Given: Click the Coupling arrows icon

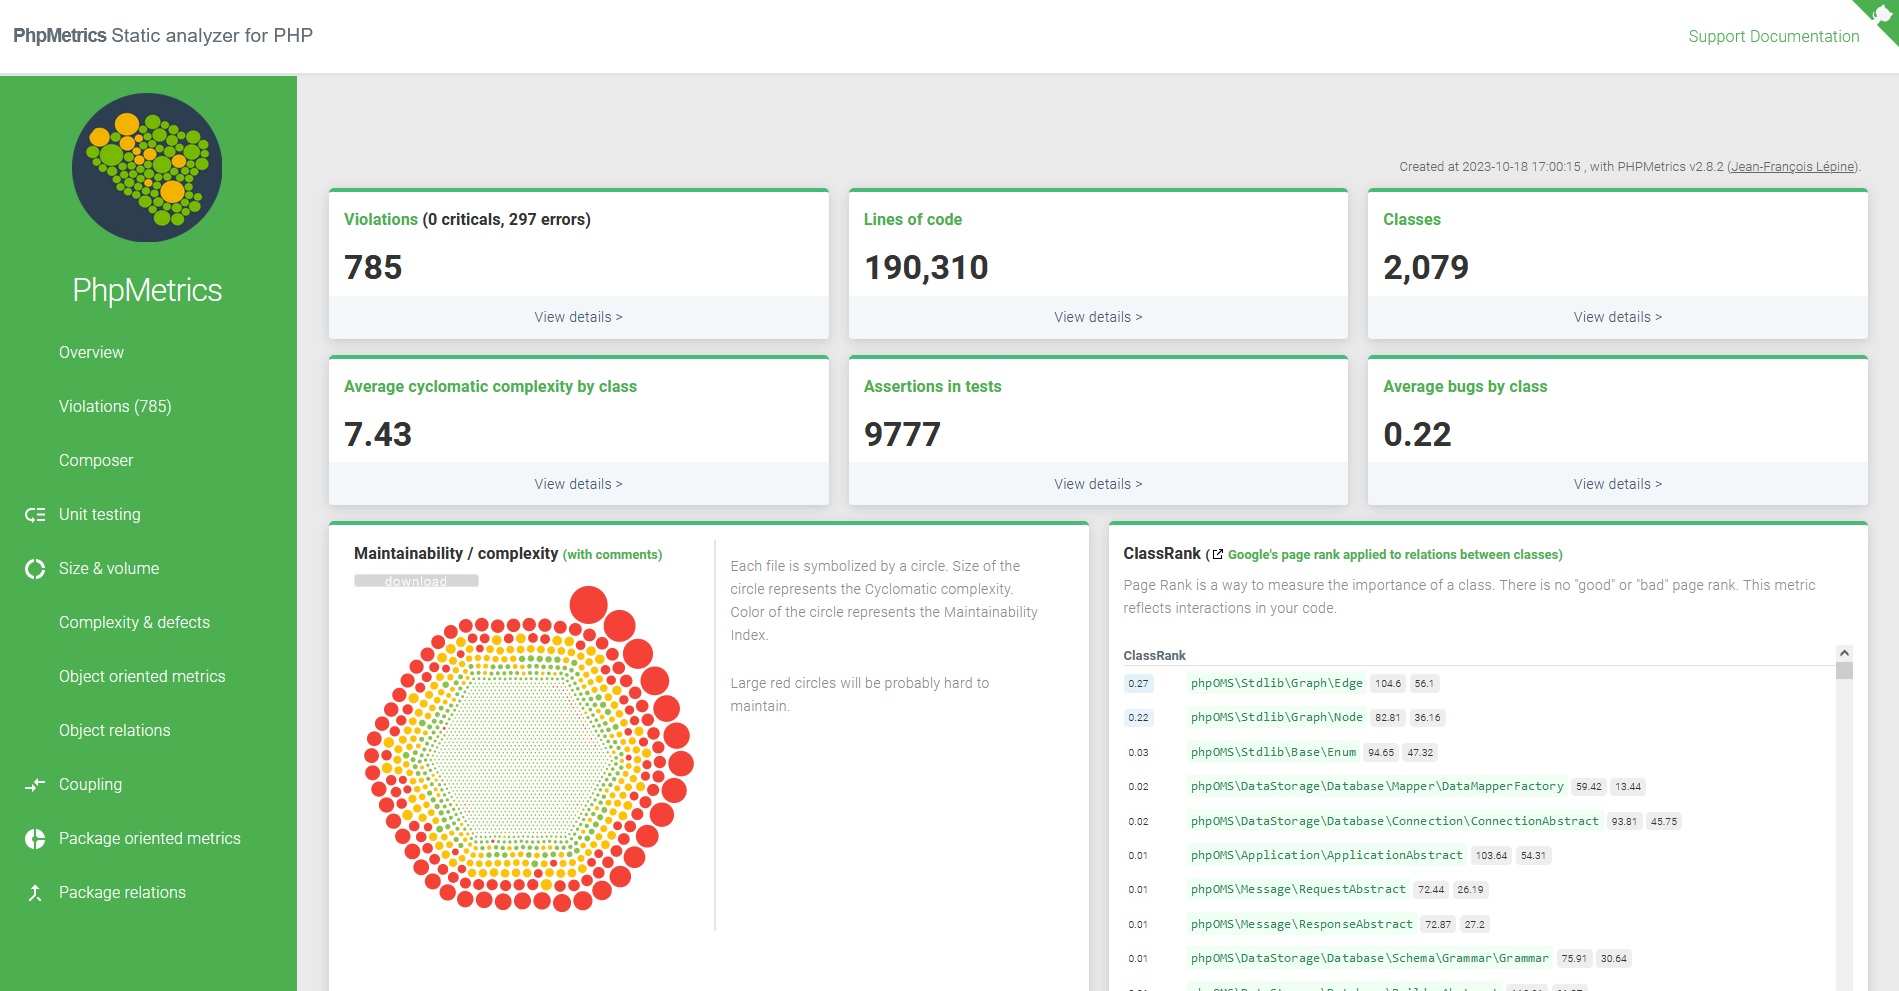Looking at the screenshot, I should pyautogui.click(x=35, y=785).
